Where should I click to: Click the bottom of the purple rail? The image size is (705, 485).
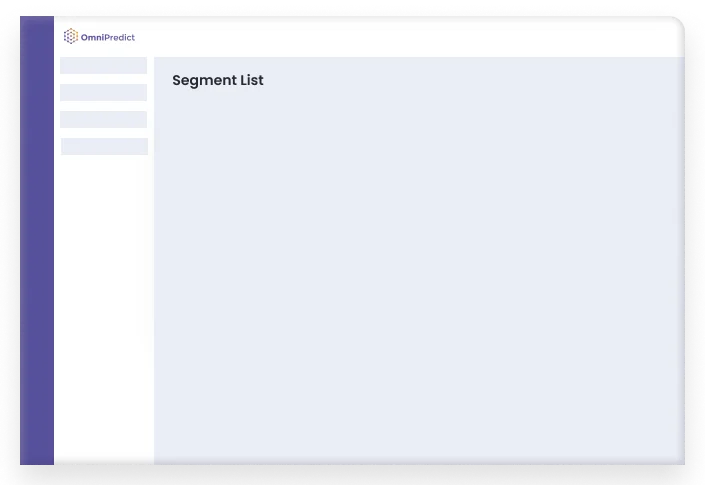click(x=37, y=454)
